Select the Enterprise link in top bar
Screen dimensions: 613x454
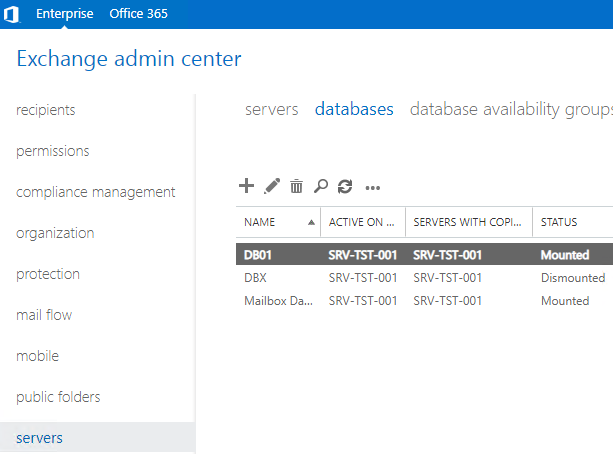click(64, 14)
